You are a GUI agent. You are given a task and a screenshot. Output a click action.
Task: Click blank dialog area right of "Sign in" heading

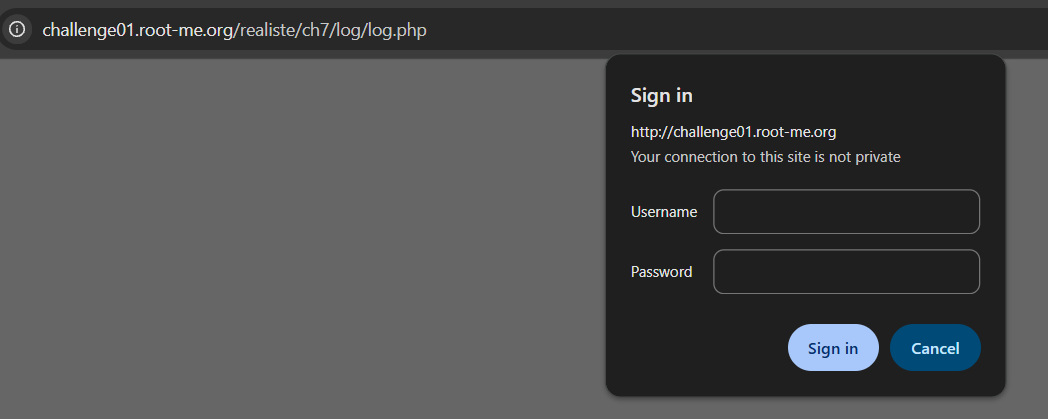coord(850,96)
